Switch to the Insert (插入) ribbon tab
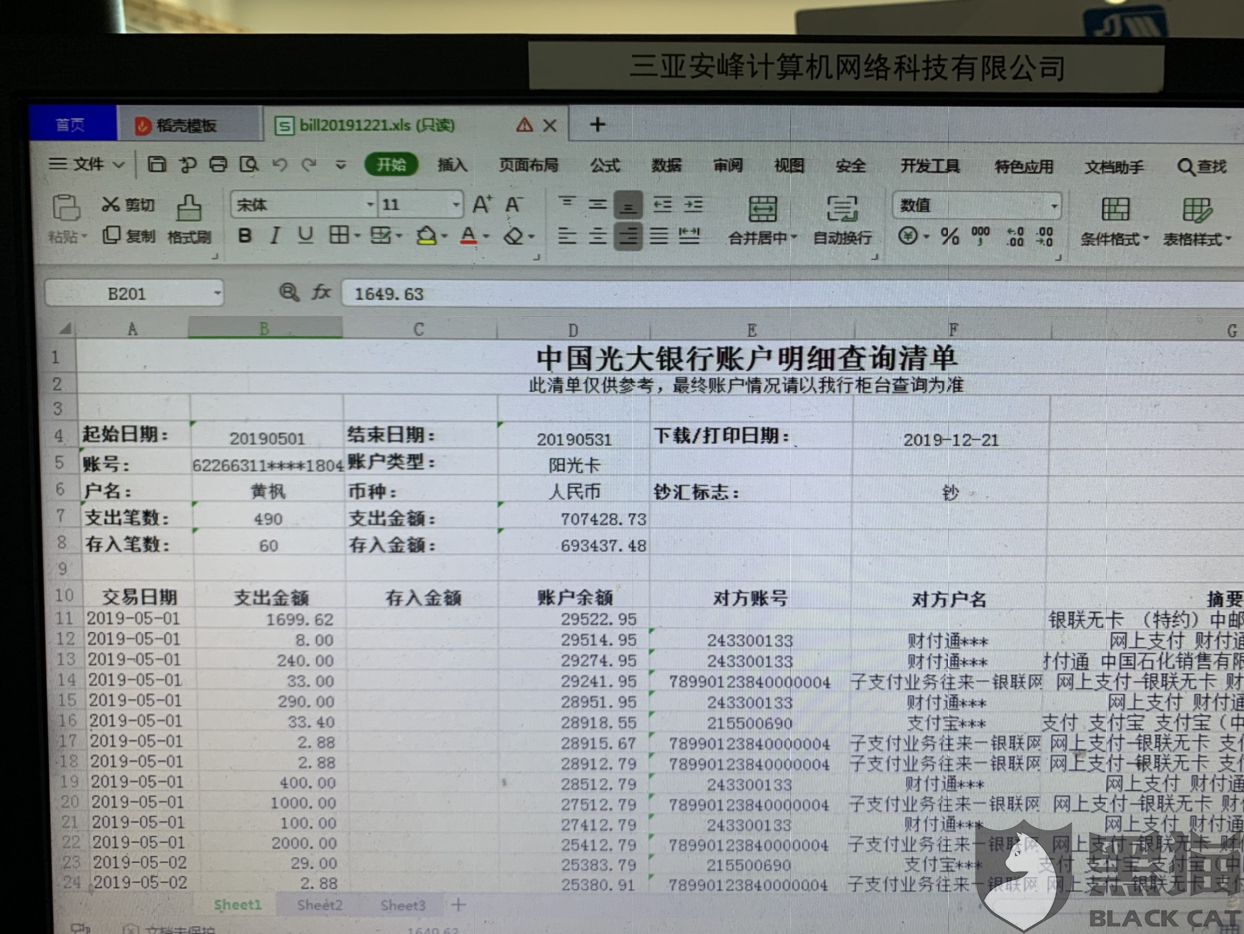1244x934 pixels. point(452,165)
